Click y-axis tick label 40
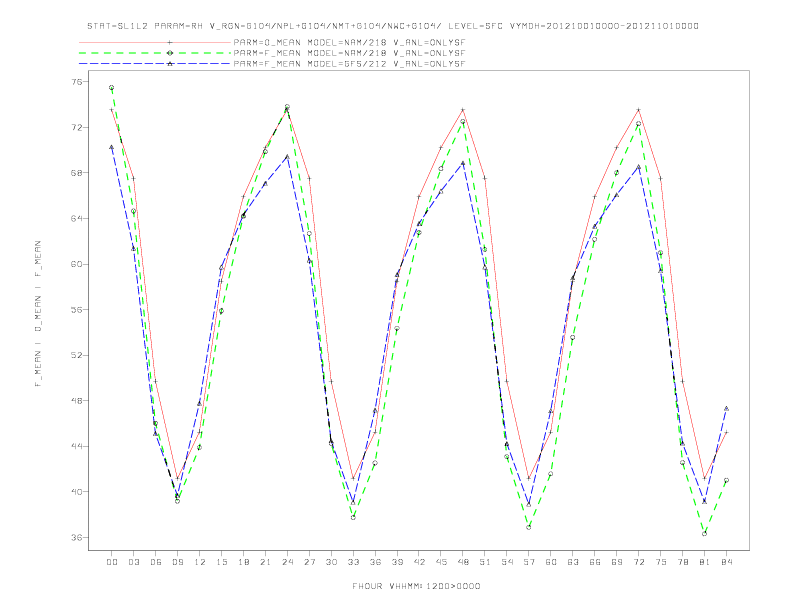Screen dimensions: 792x612 78,492
